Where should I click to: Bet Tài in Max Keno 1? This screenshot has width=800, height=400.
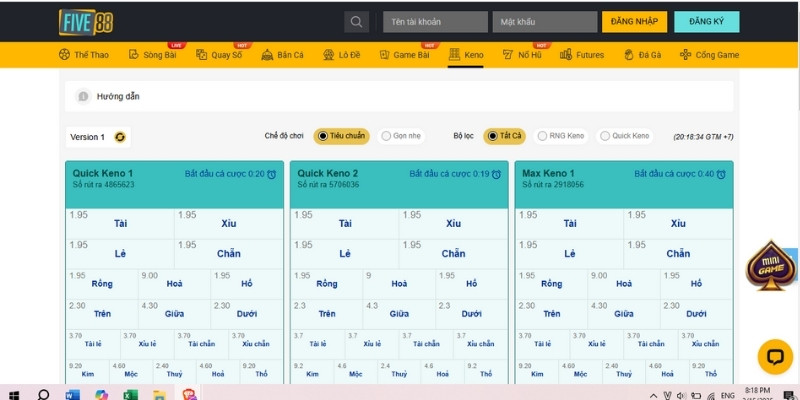point(569,223)
